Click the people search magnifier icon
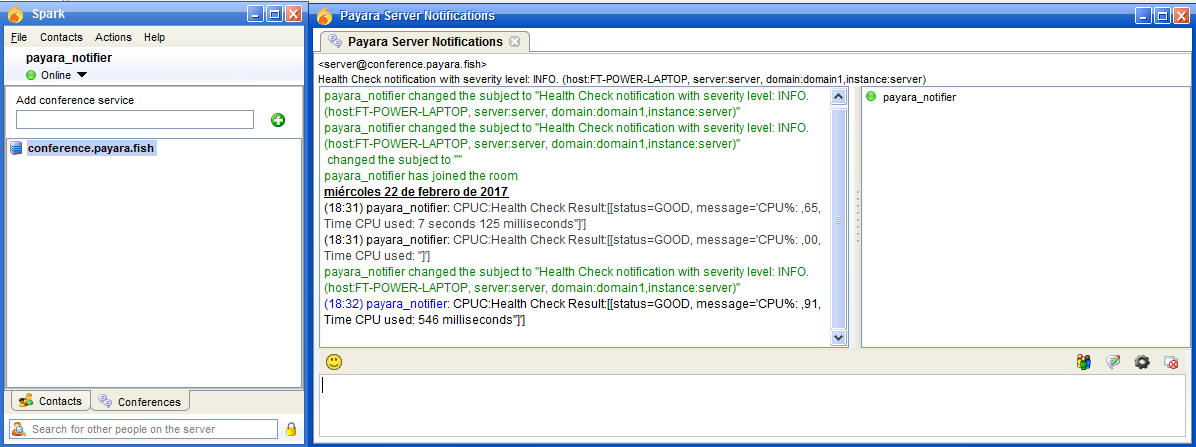The image size is (1196, 447). (x=18, y=429)
